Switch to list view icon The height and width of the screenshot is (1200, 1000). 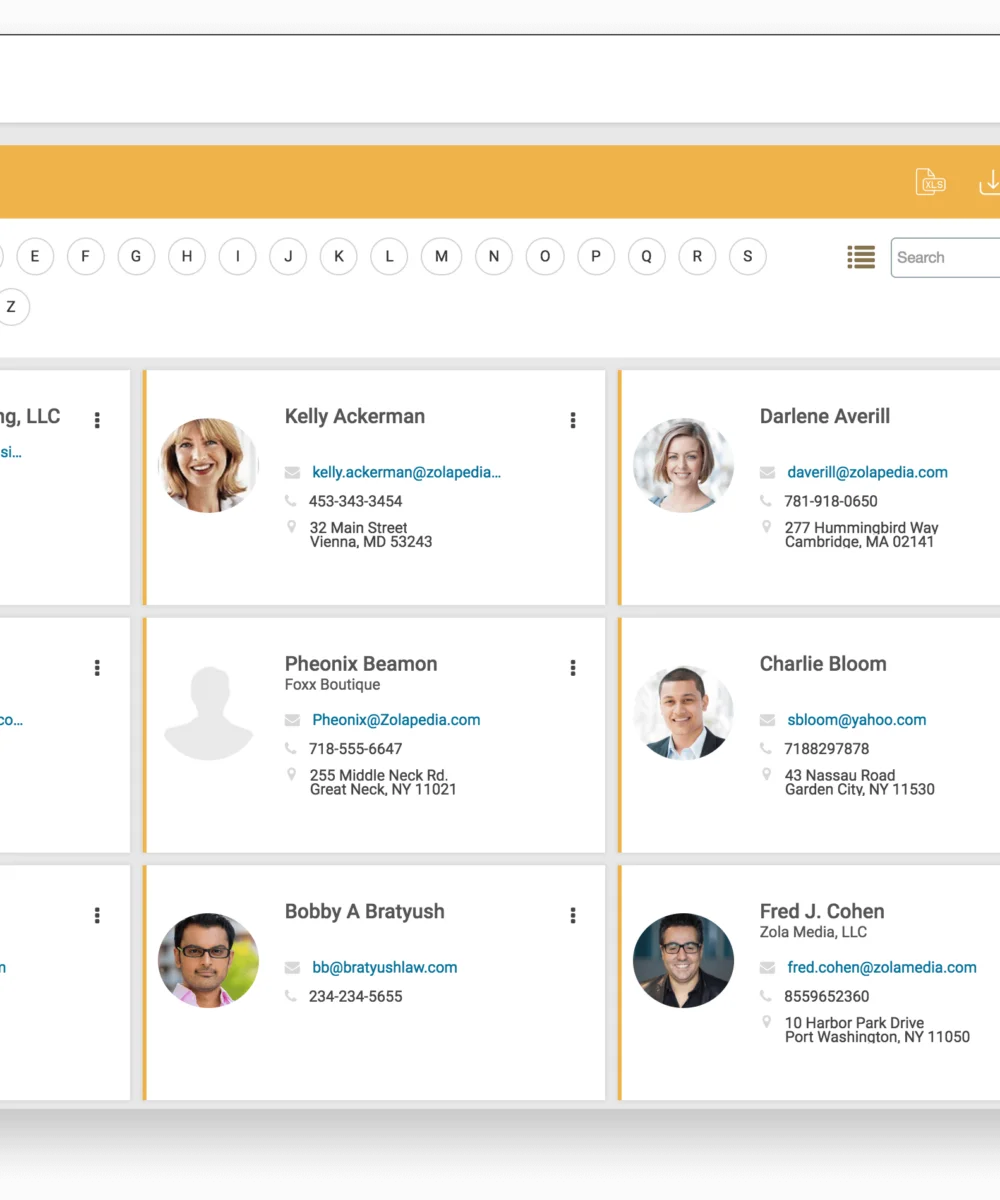point(861,257)
